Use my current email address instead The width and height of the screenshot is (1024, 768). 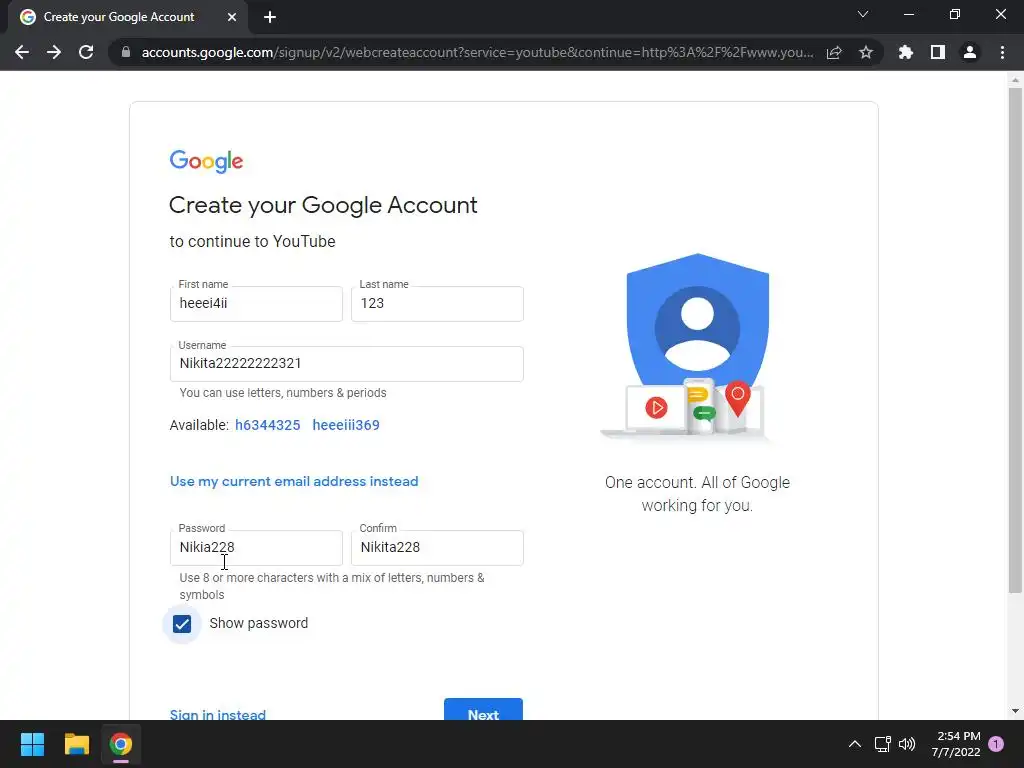294,481
